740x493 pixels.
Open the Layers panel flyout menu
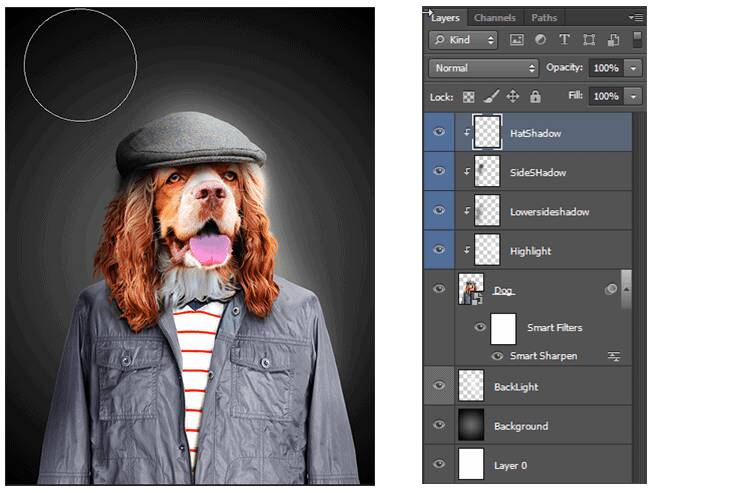click(x=636, y=17)
